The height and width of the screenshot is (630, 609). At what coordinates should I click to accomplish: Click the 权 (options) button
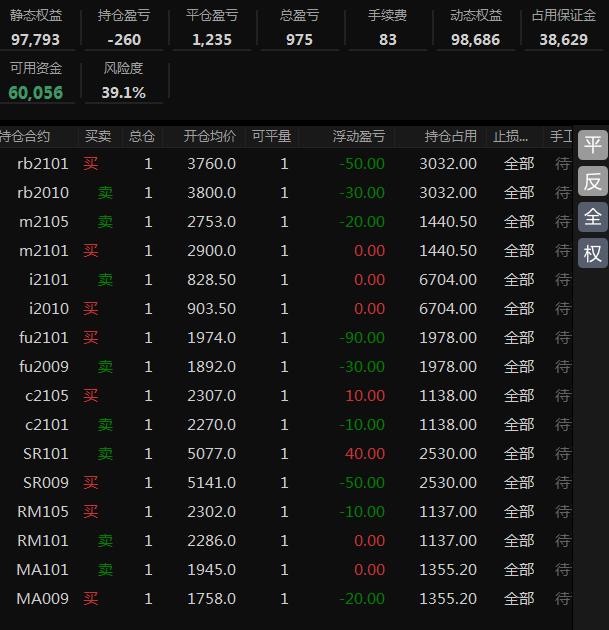(x=593, y=253)
